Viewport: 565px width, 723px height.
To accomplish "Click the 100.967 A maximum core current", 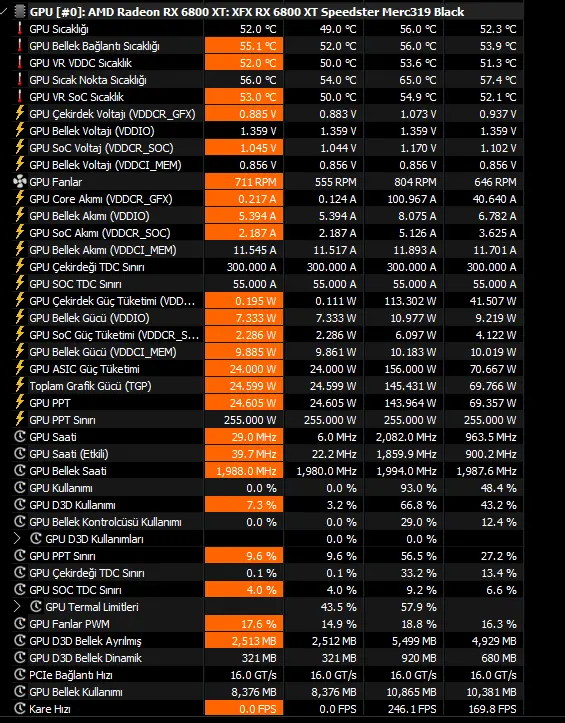I will (x=410, y=199).
